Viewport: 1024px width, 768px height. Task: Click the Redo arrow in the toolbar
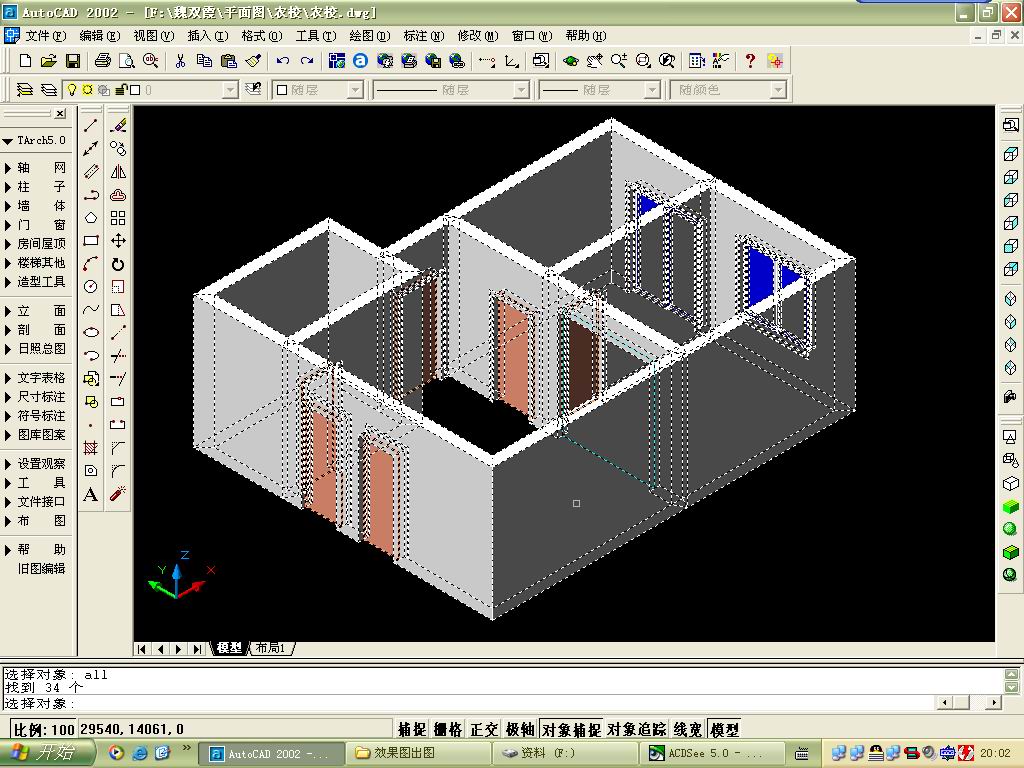307,61
